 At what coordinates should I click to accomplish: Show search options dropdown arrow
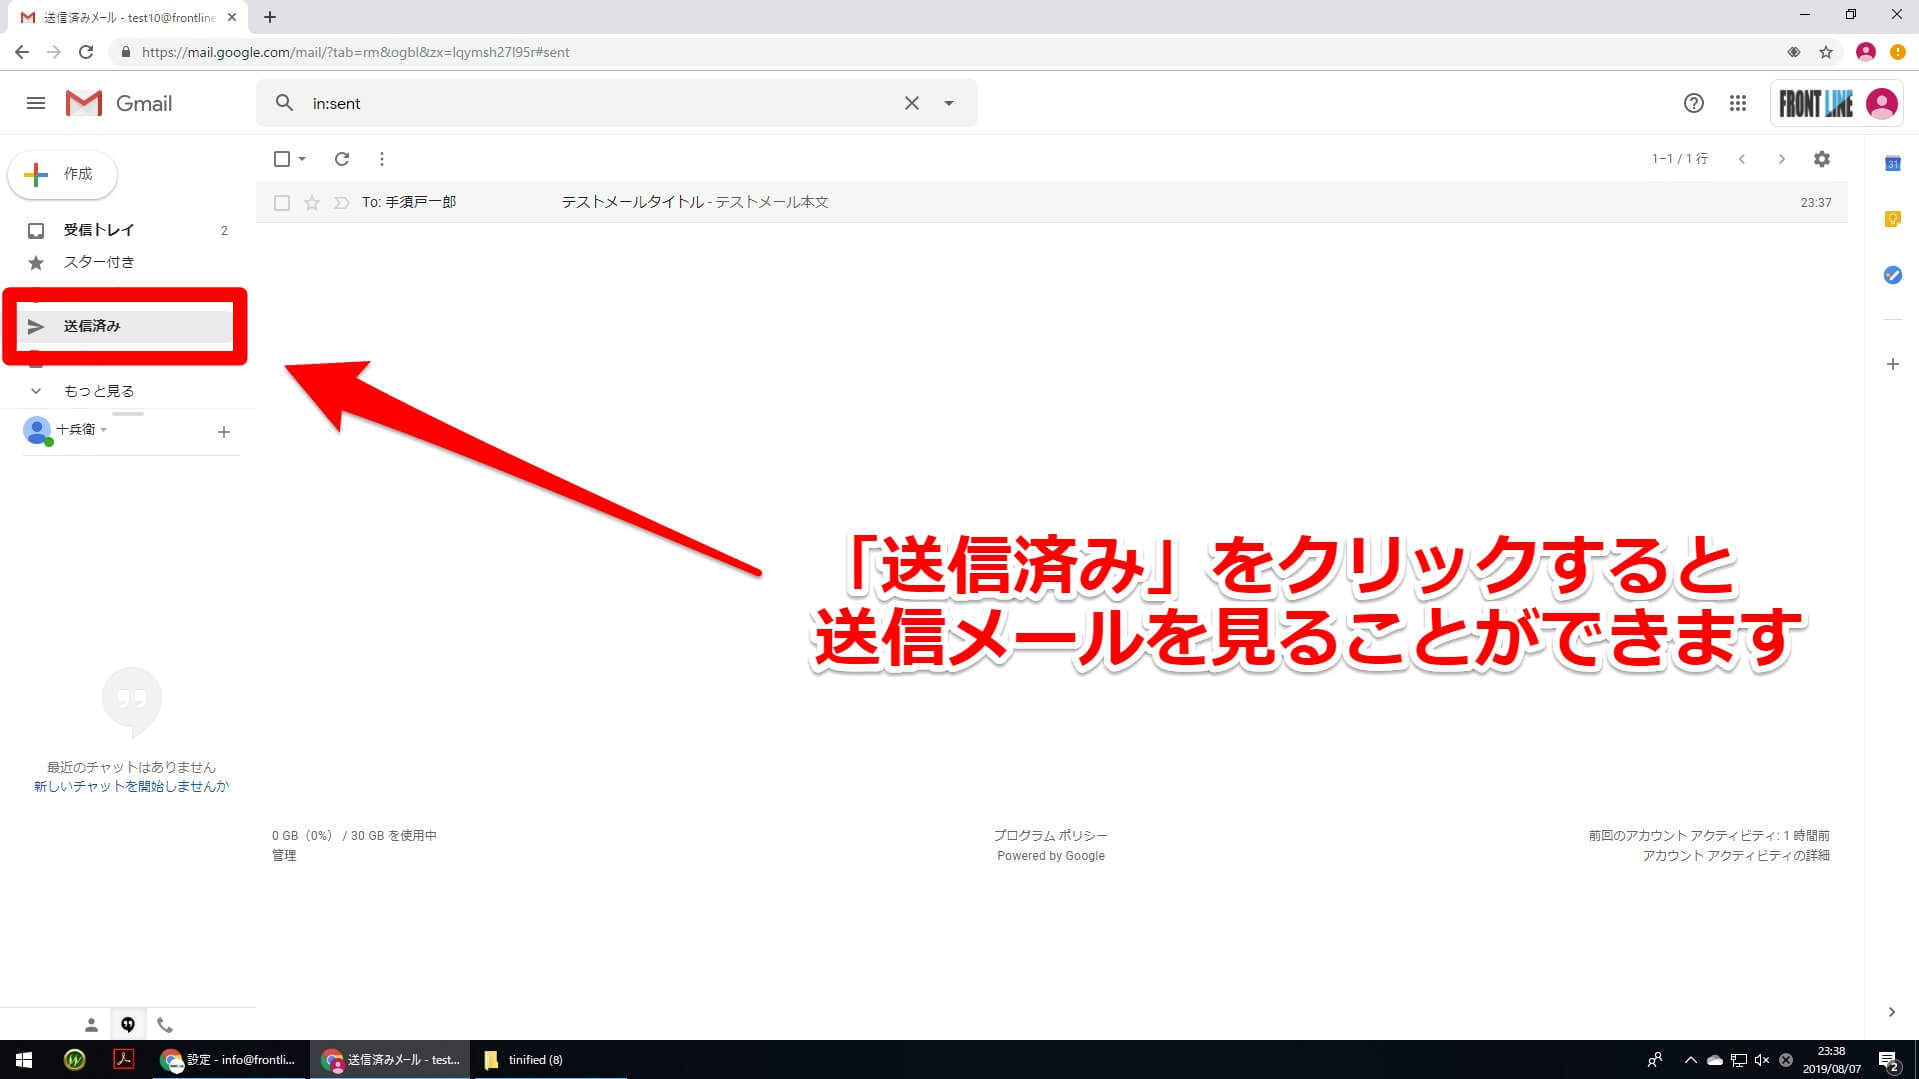click(949, 103)
